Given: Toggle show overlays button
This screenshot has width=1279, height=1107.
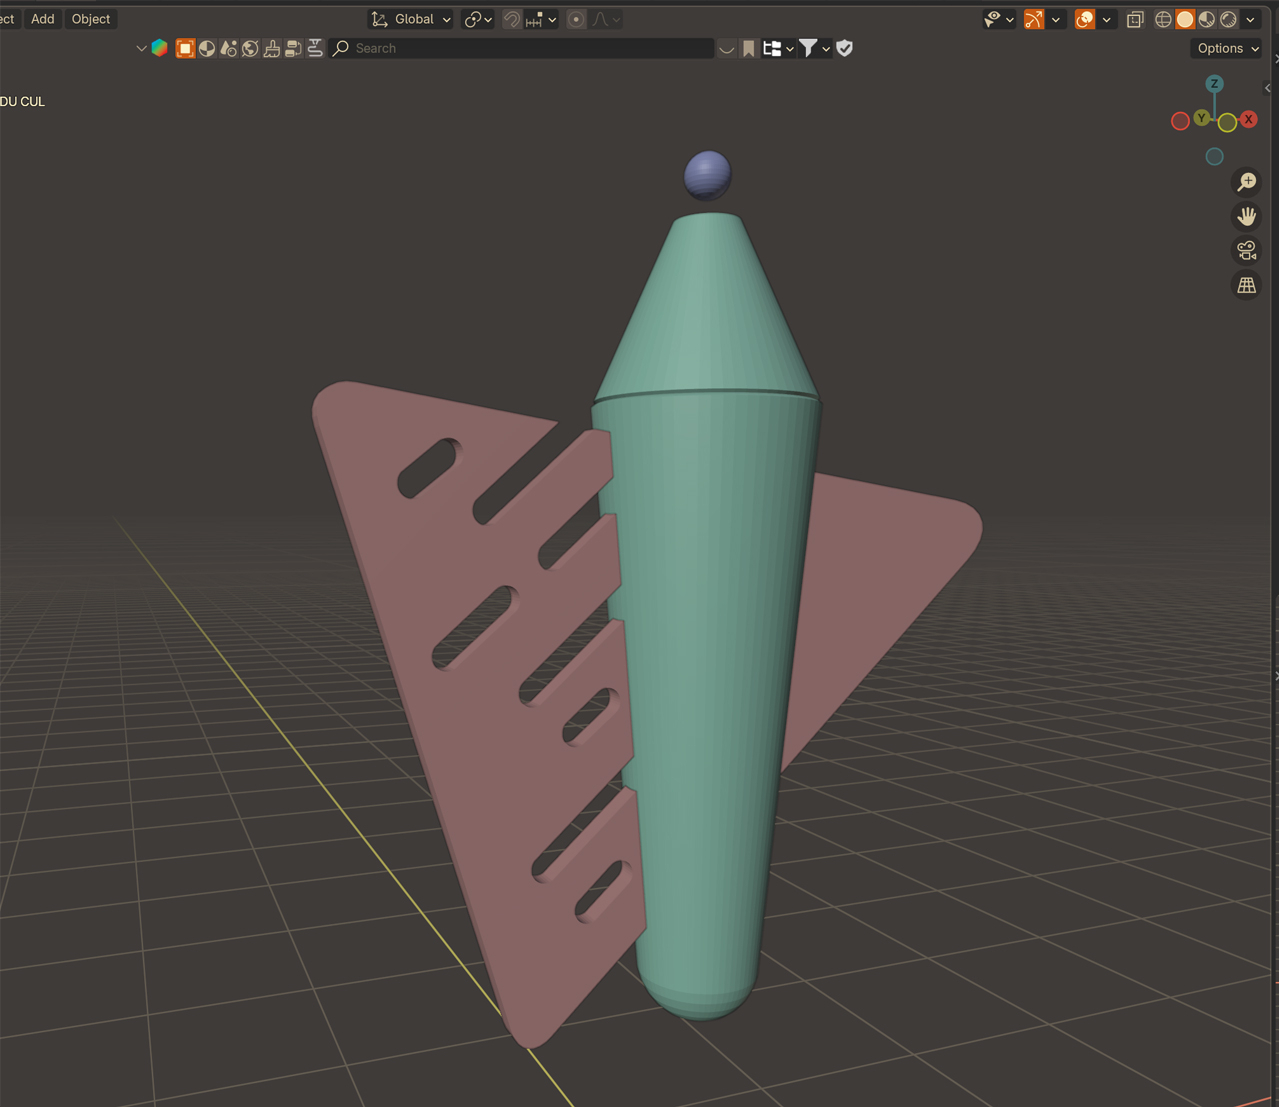Looking at the screenshot, I should (x=1085, y=19).
